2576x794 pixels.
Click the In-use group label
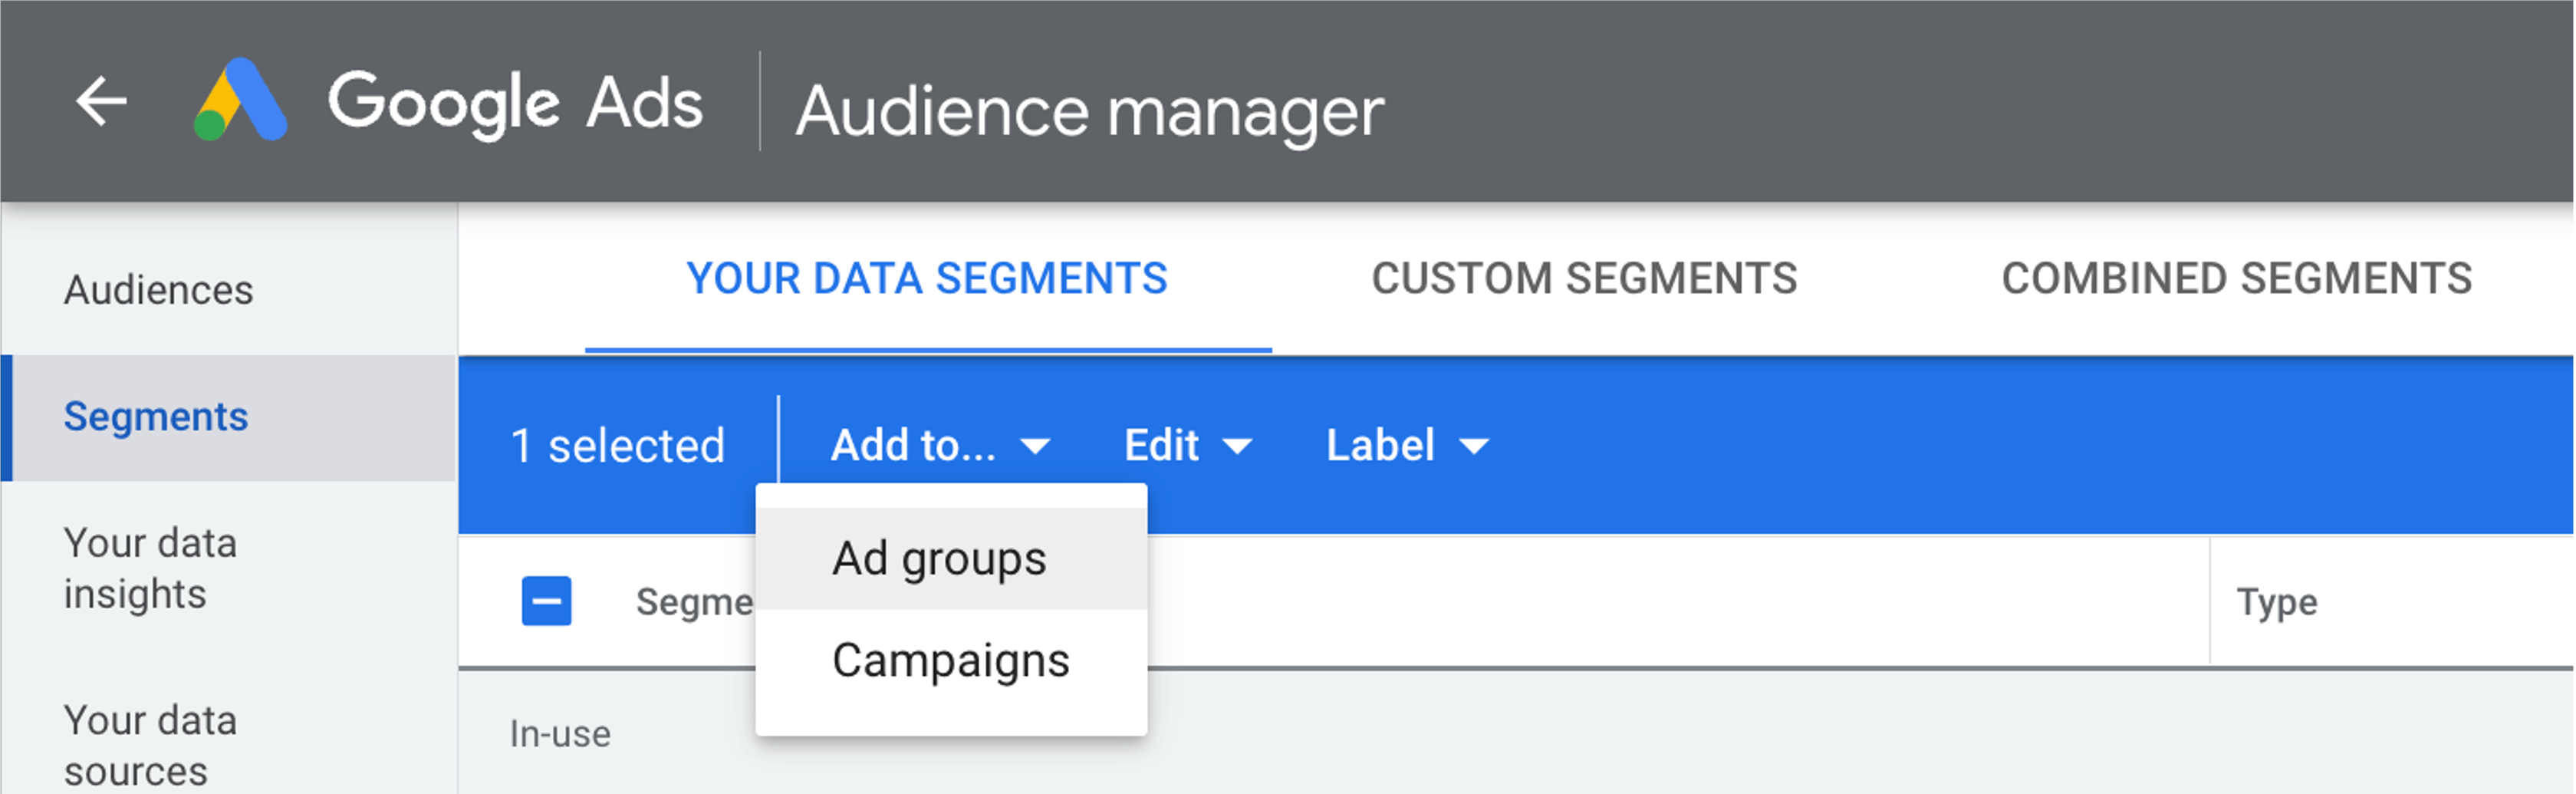tap(560, 734)
